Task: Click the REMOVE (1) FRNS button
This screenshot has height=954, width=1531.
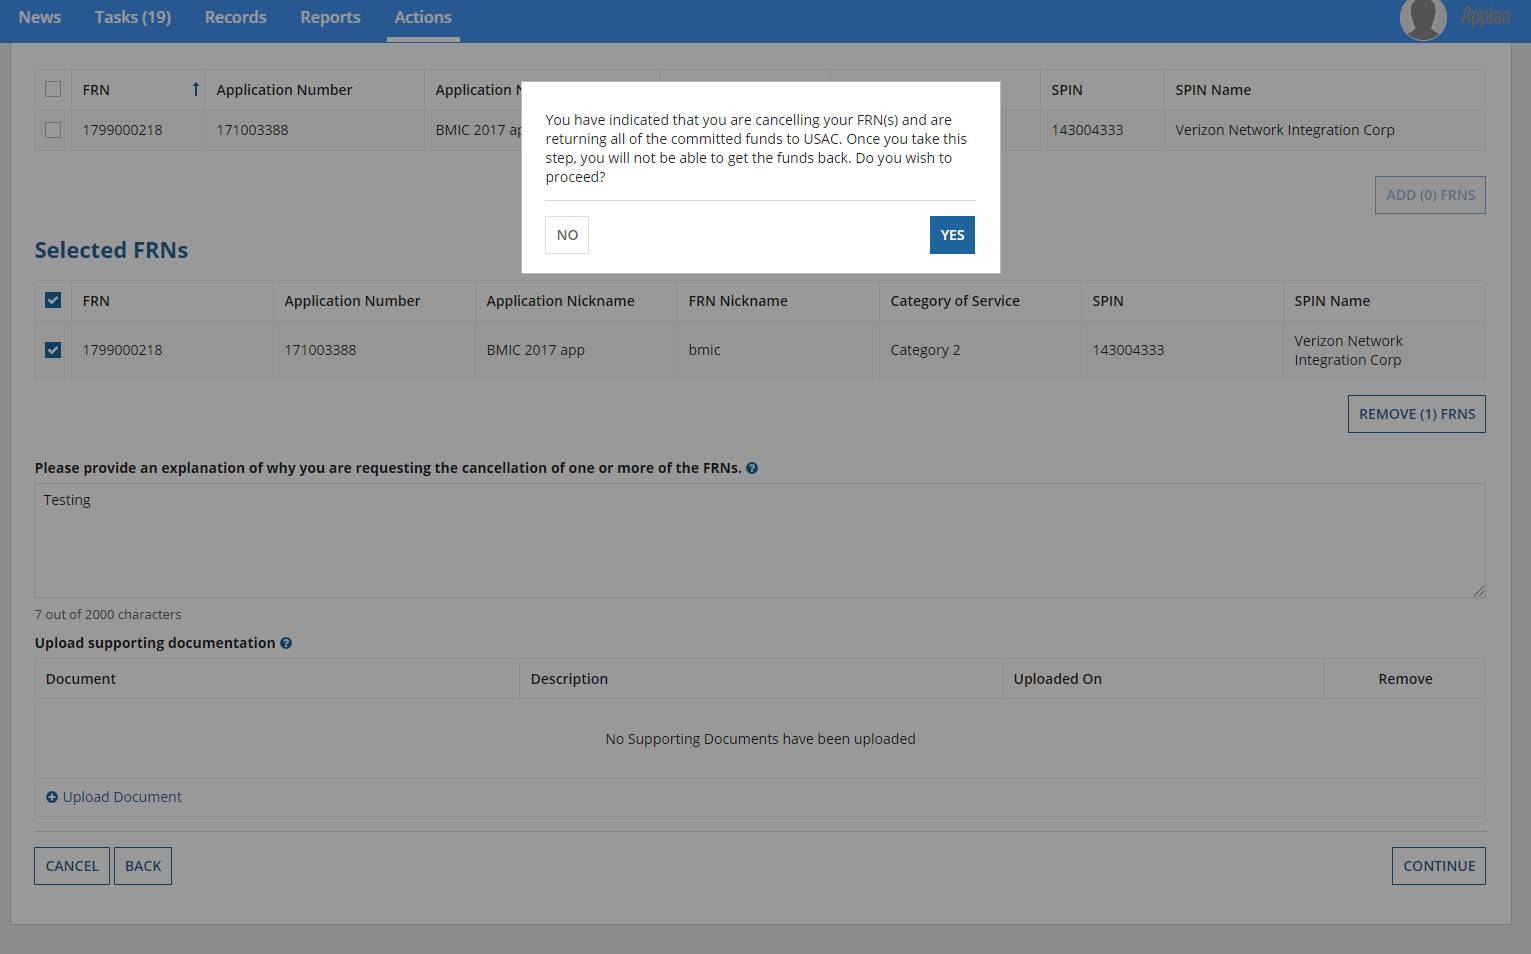Action: click(1416, 414)
